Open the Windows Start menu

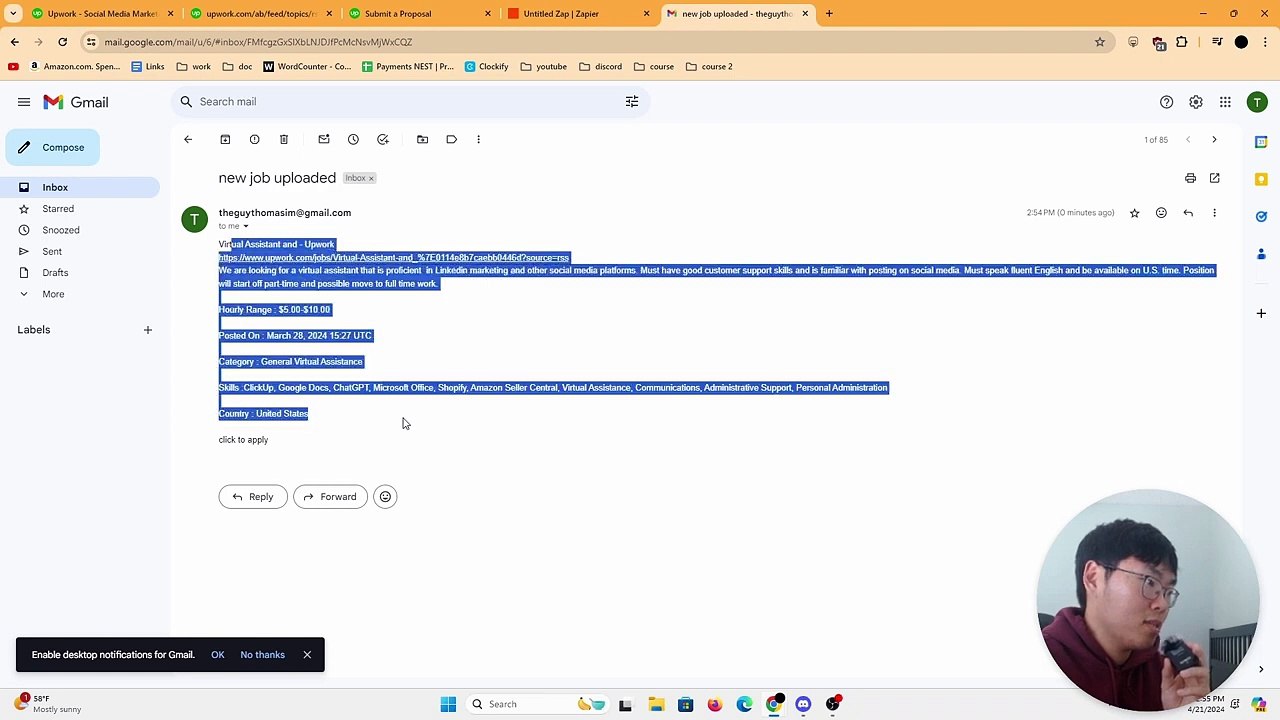[x=448, y=704]
